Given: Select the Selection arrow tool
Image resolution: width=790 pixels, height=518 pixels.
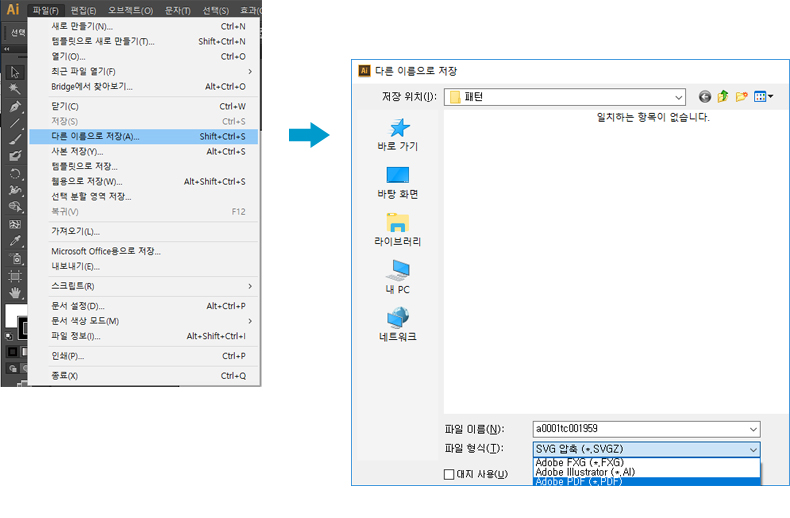Looking at the screenshot, I should [x=15, y=72].
